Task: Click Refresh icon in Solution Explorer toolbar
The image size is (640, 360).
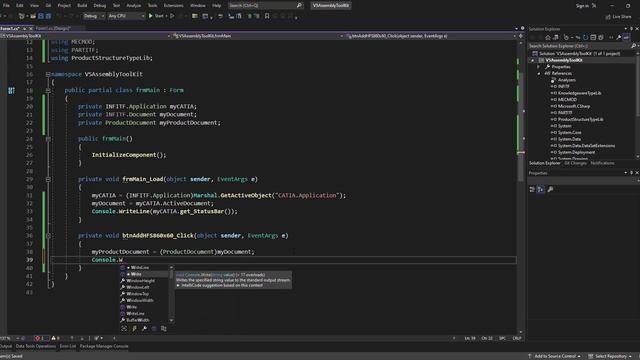Action: 585,38
